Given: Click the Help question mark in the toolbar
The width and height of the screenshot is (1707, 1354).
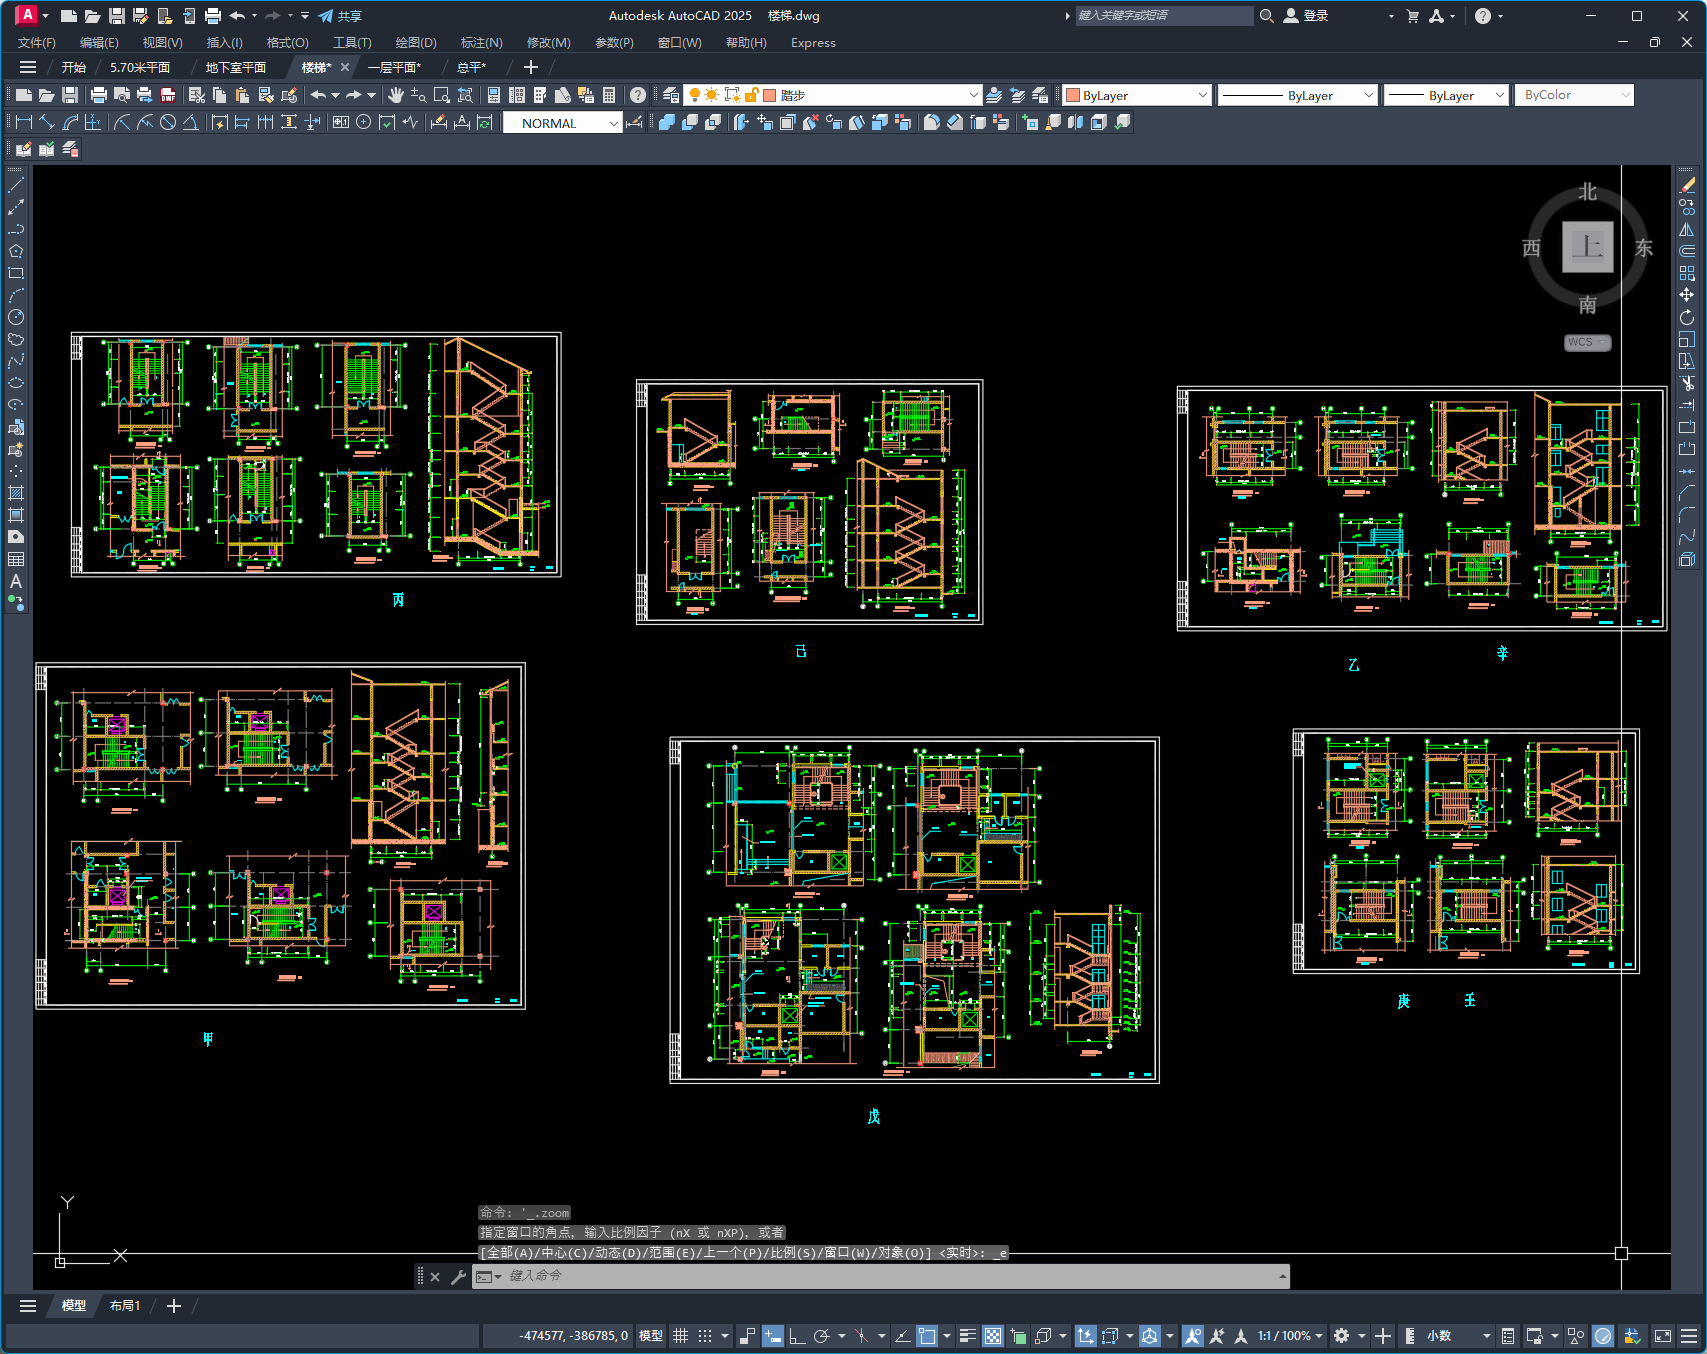Looking at the screenshot, I should pos(638,95).
